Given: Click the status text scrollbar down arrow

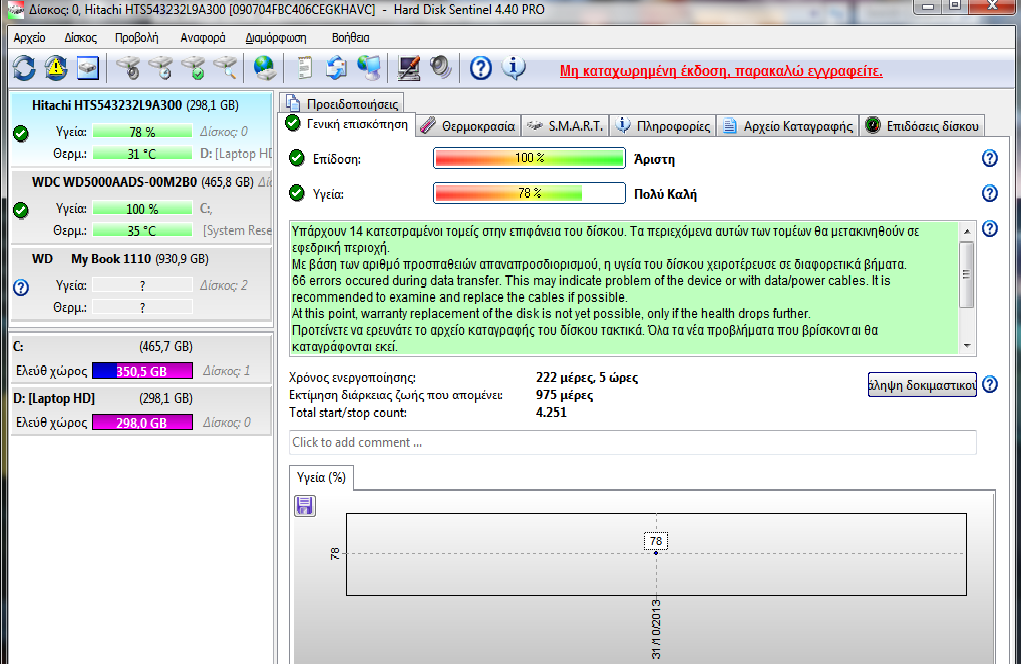Looking at the screenshot, I should click(x=967, y=346).
